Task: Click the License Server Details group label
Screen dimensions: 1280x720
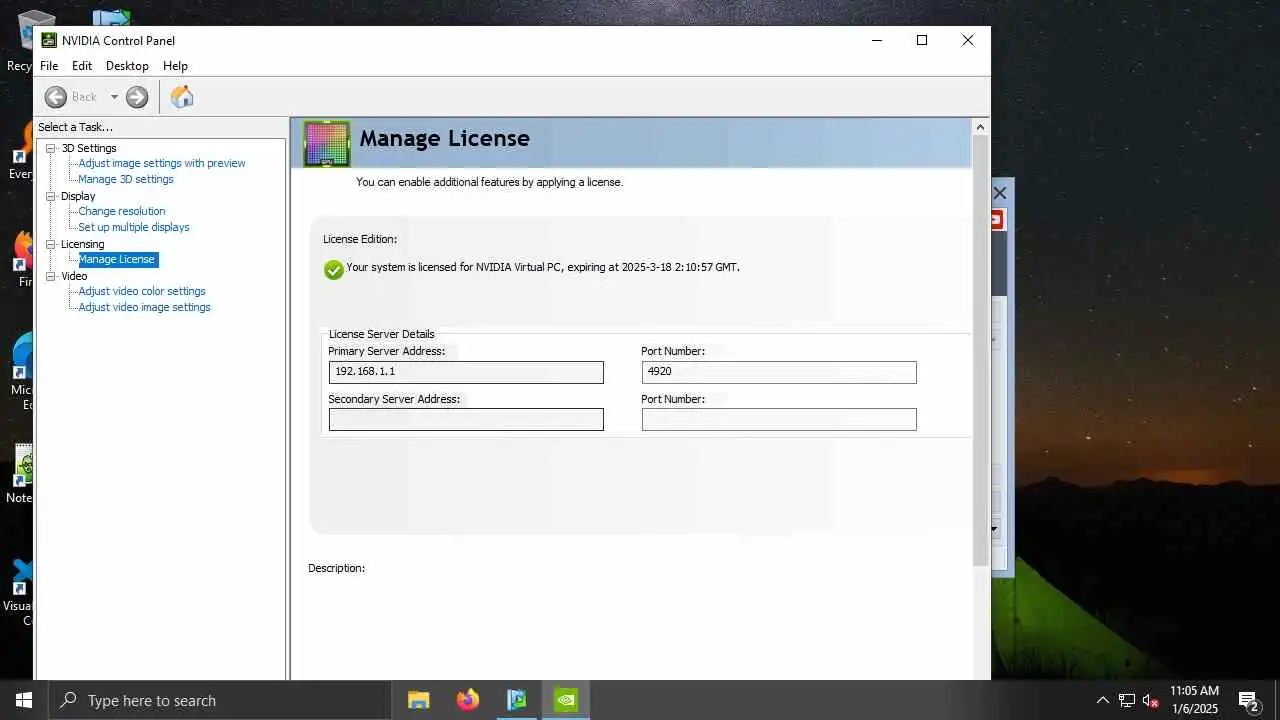Action: coord(382,334)
